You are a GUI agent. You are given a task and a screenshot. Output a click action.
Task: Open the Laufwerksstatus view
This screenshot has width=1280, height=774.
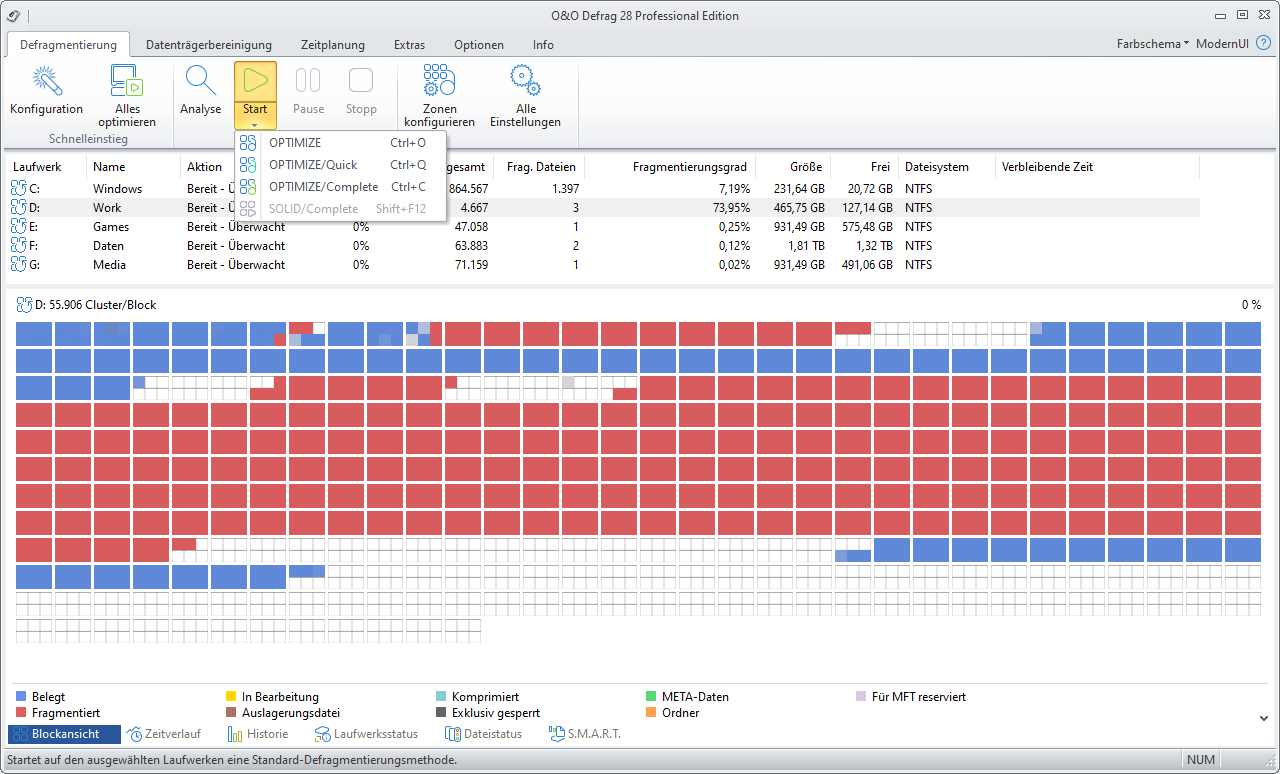pyautogui.click(x=367, y=734)
